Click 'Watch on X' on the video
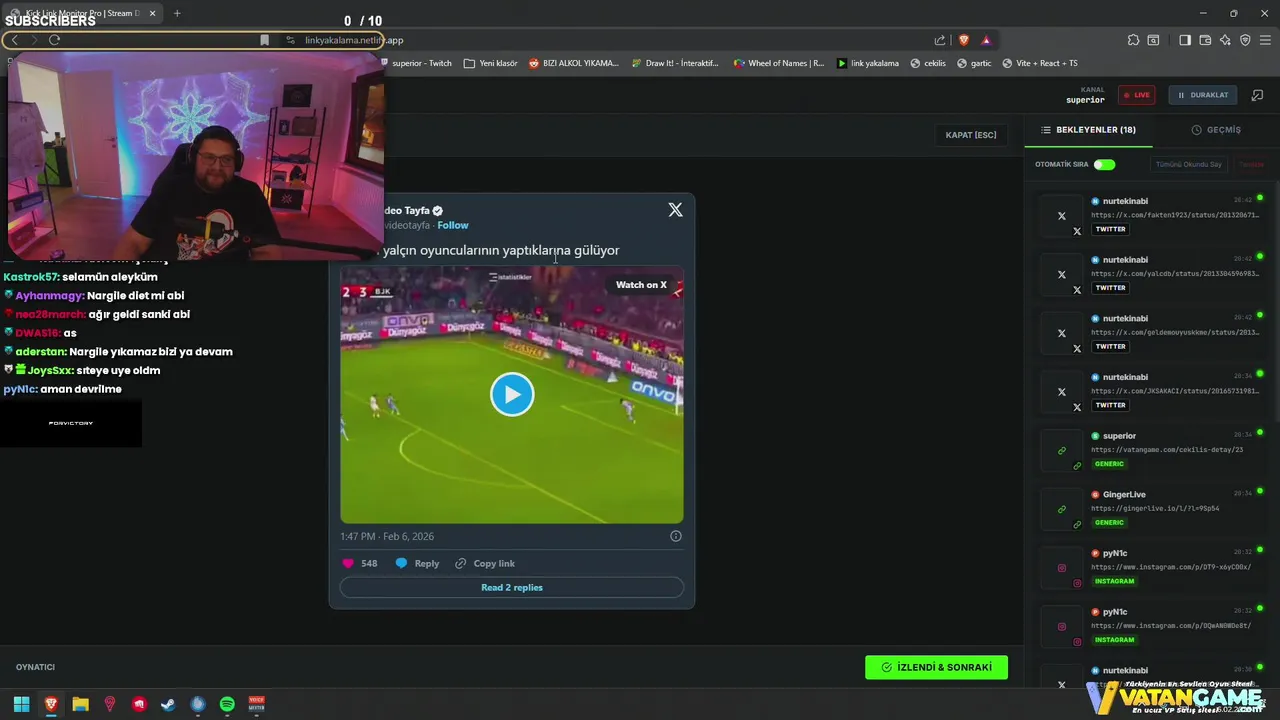 pos(641,285)
